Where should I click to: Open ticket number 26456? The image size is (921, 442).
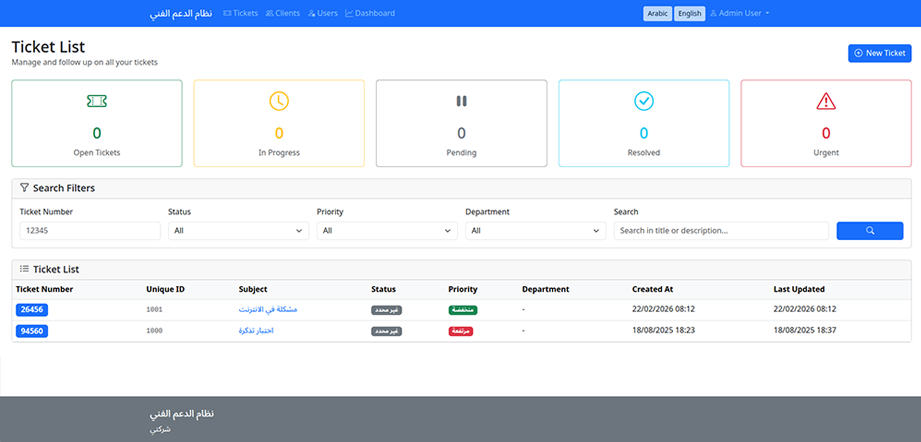coord(32,310)
